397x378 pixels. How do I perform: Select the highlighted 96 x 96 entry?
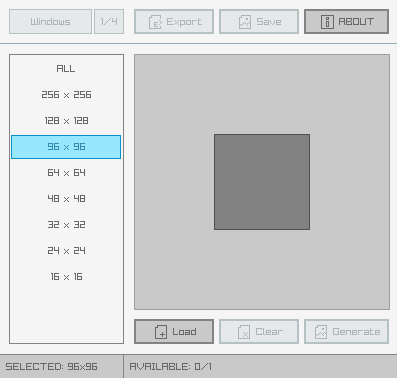66,147
